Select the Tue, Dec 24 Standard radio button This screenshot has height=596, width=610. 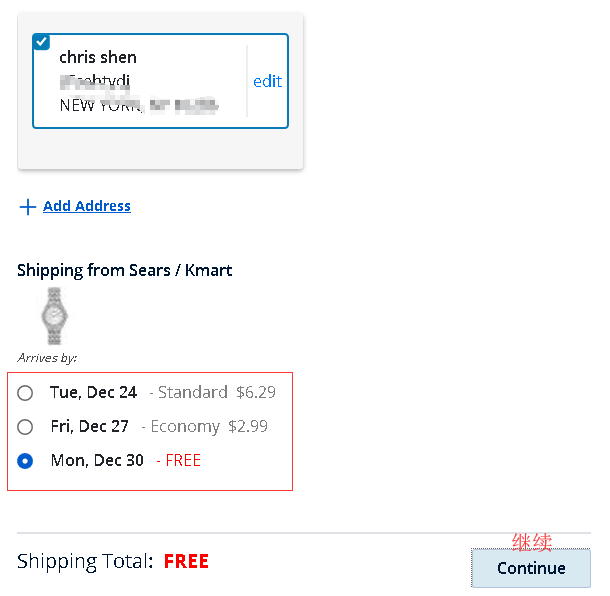pyautogui.click(x=25, y=393)
